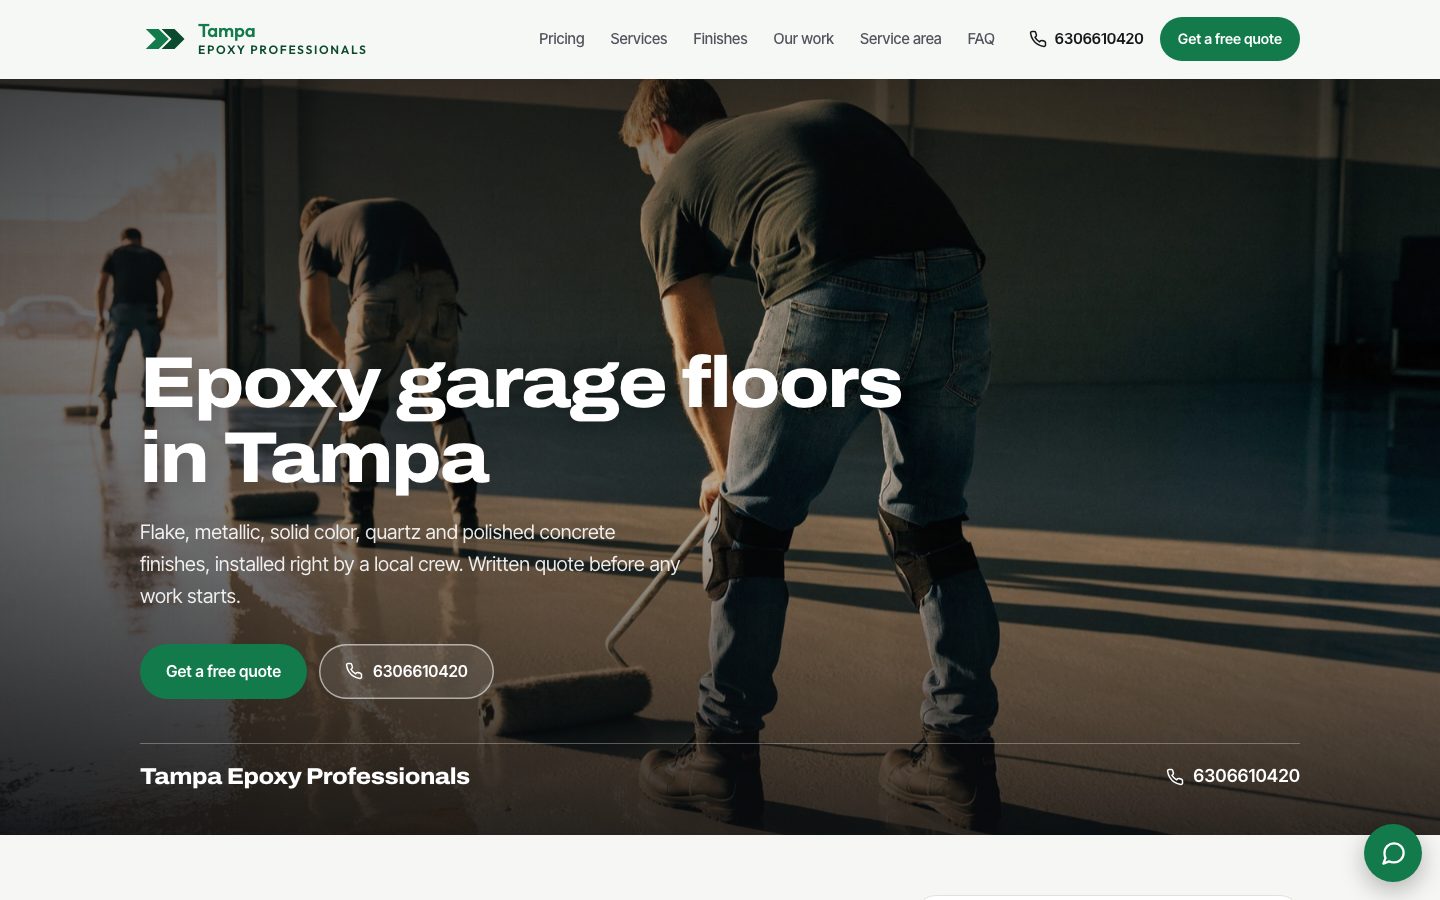Viewport: 1440px width, 900px height.
Task: Open the Pricing nav item
Action: (x=562, y=39)
